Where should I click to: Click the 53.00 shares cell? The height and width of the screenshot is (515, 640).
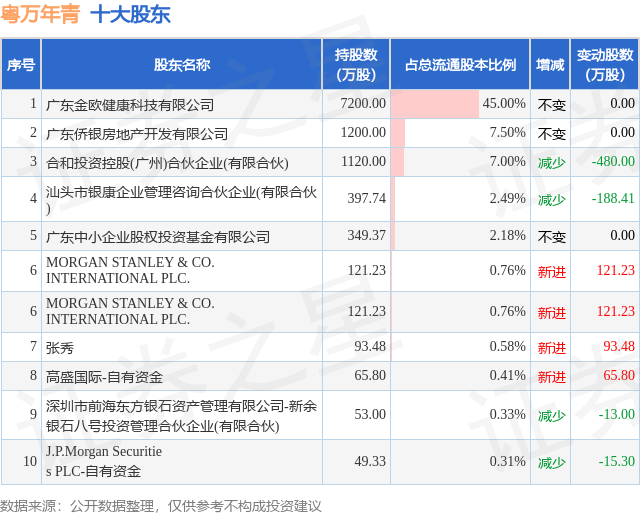[x=370, y=414]
